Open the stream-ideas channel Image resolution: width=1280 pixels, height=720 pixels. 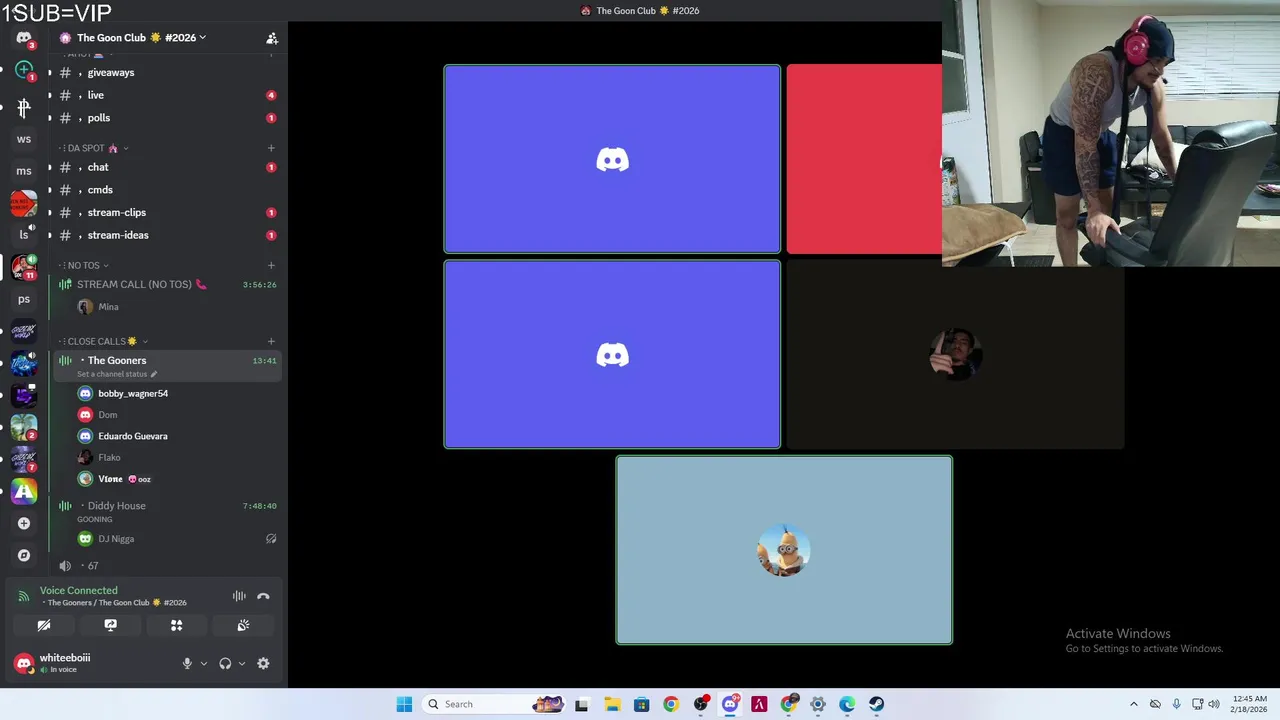167,235
